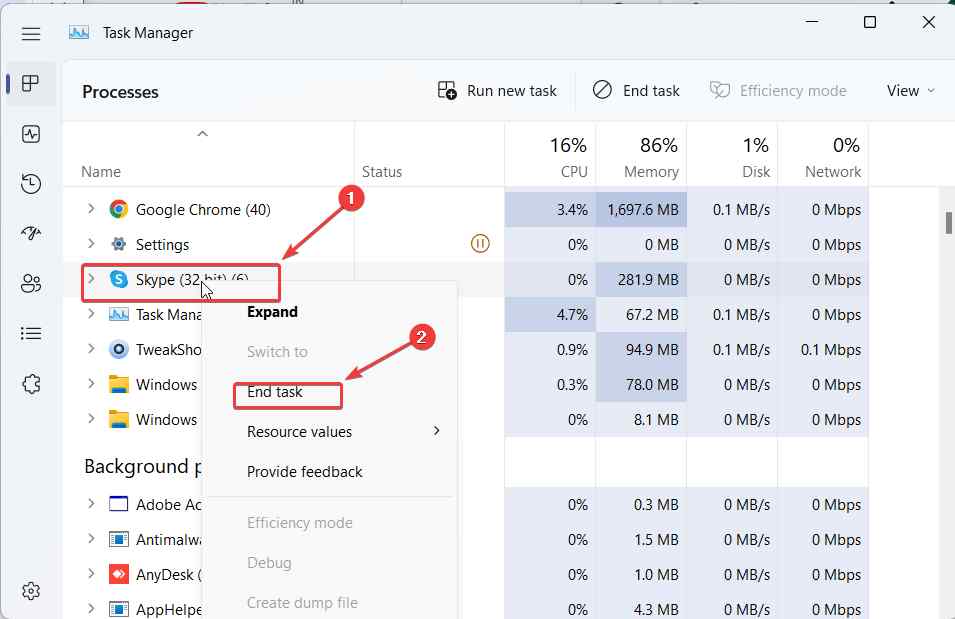Expand the Settings process group

pyautogui.click(x=91, y=244)
